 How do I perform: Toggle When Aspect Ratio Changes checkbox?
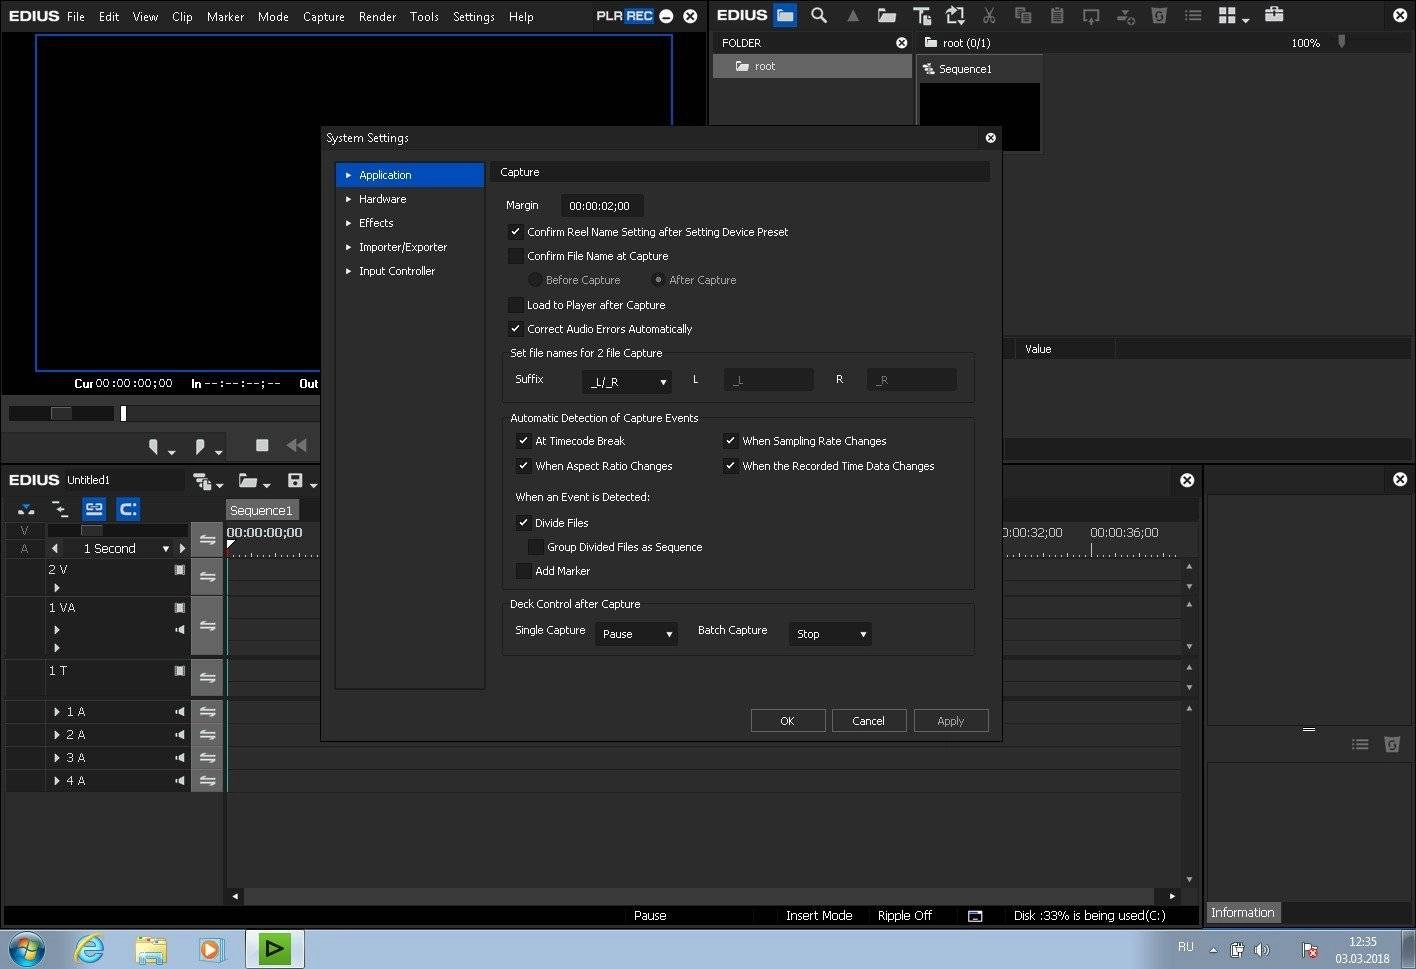(523, 466)
